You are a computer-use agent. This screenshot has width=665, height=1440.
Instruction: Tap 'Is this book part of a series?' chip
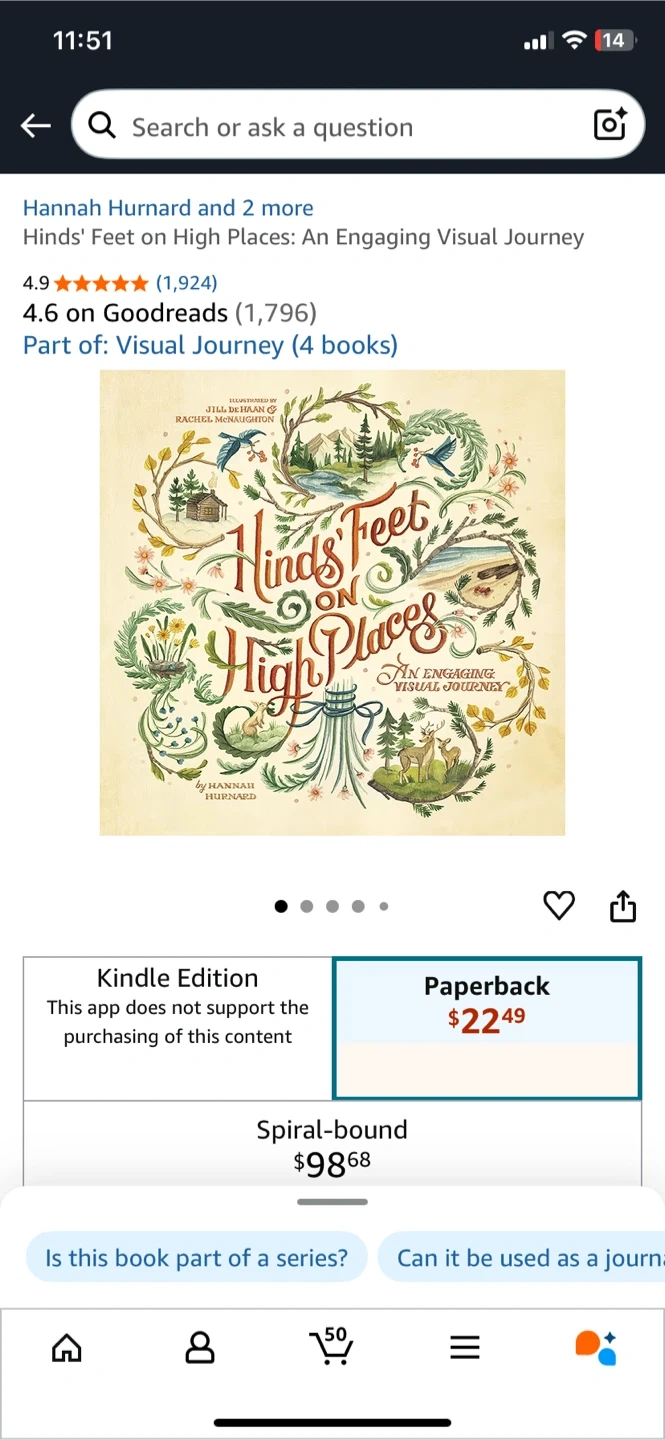point(196,1257)
